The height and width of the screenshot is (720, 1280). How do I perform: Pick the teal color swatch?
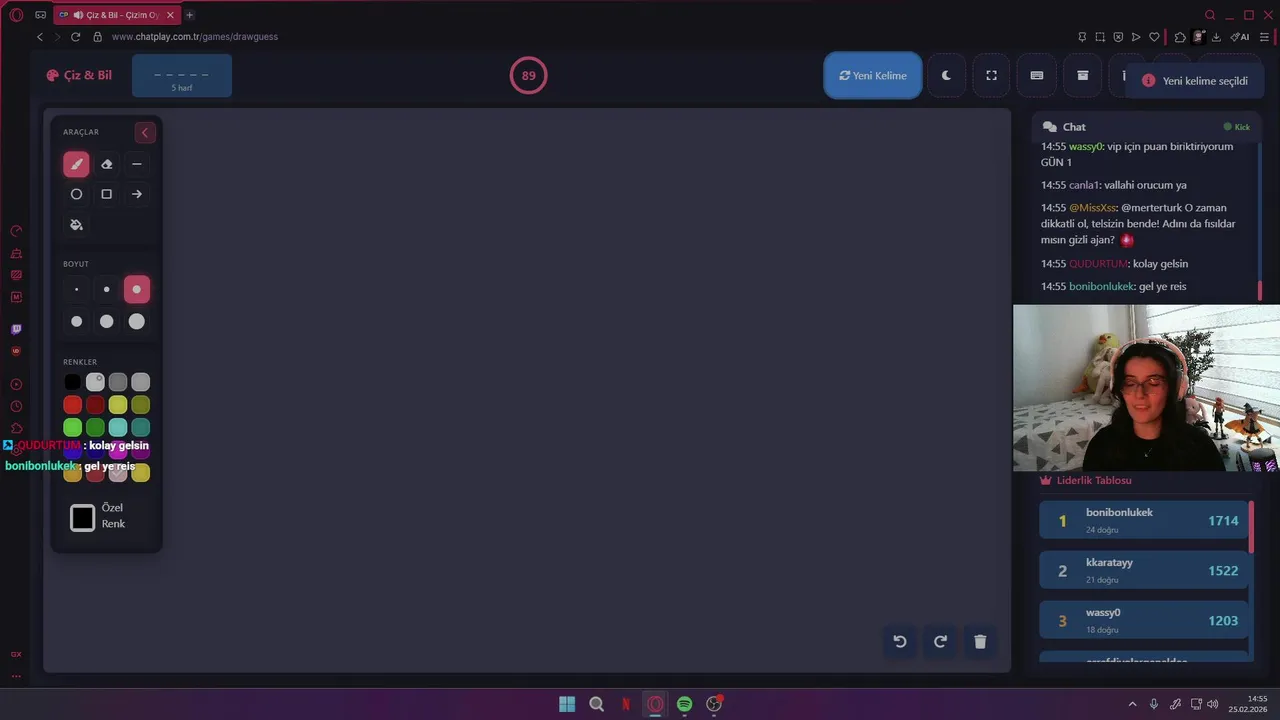[141, 428]
